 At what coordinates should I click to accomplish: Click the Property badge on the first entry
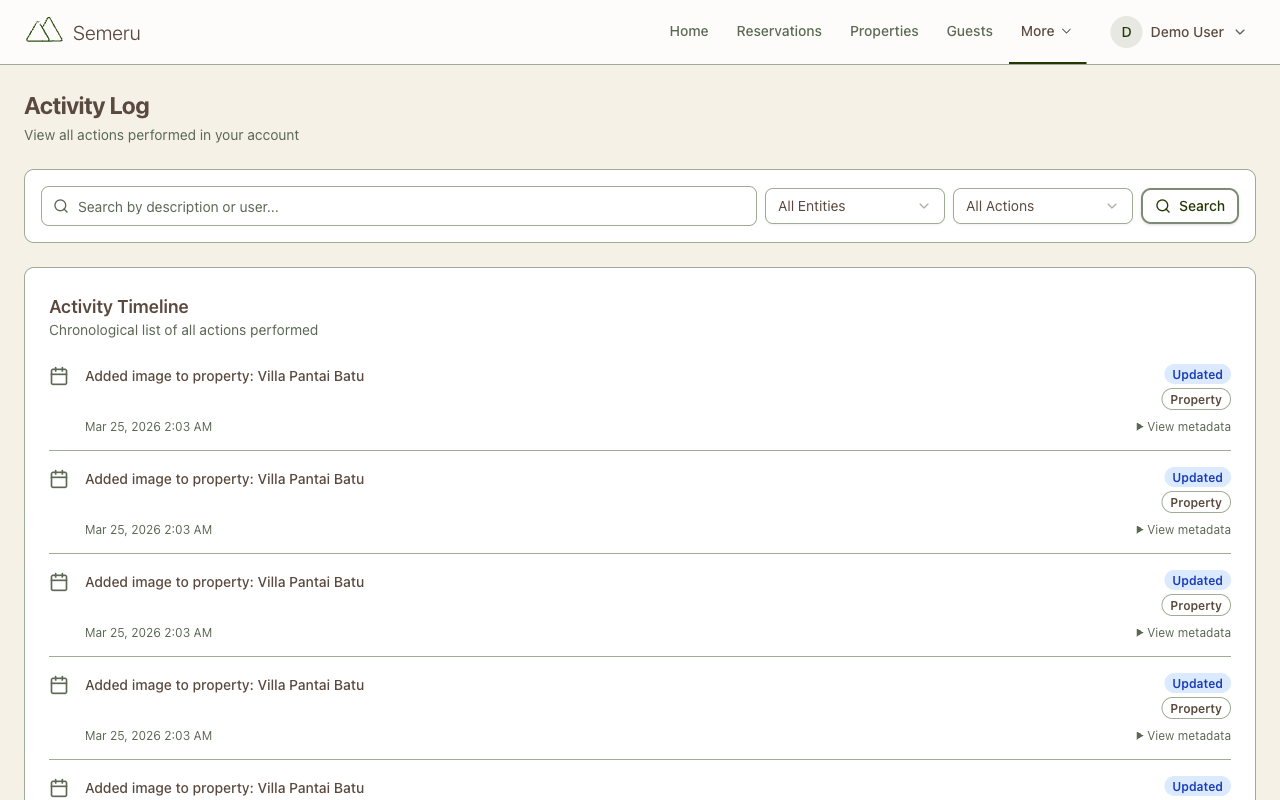(x=1196, y=400)
